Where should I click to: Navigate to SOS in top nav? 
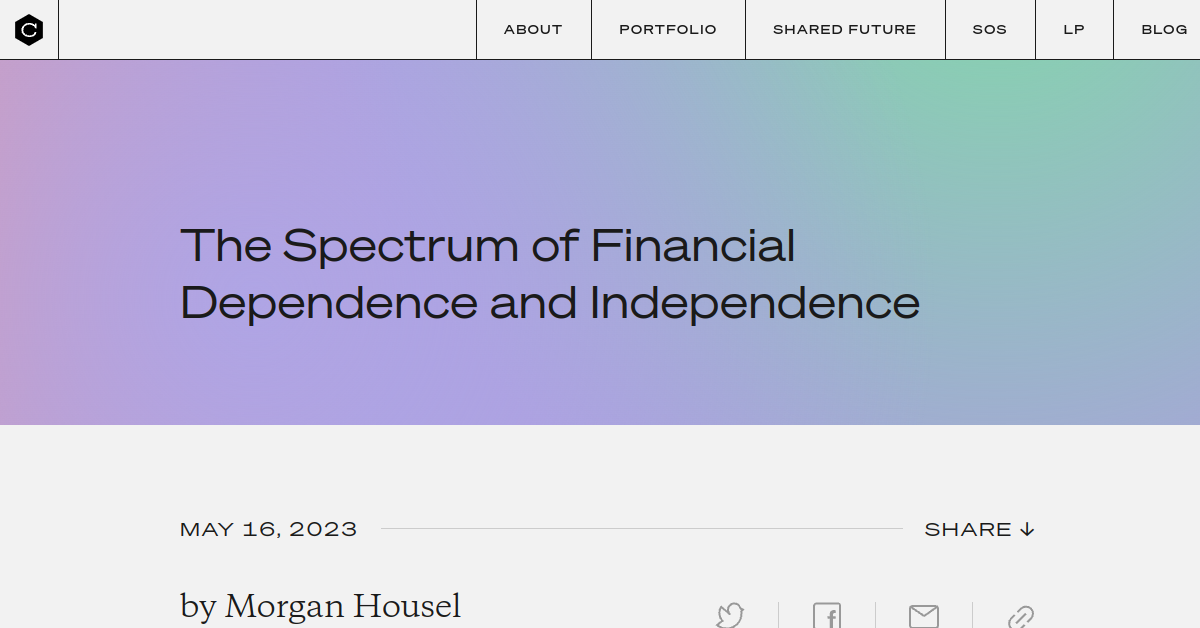989,30
